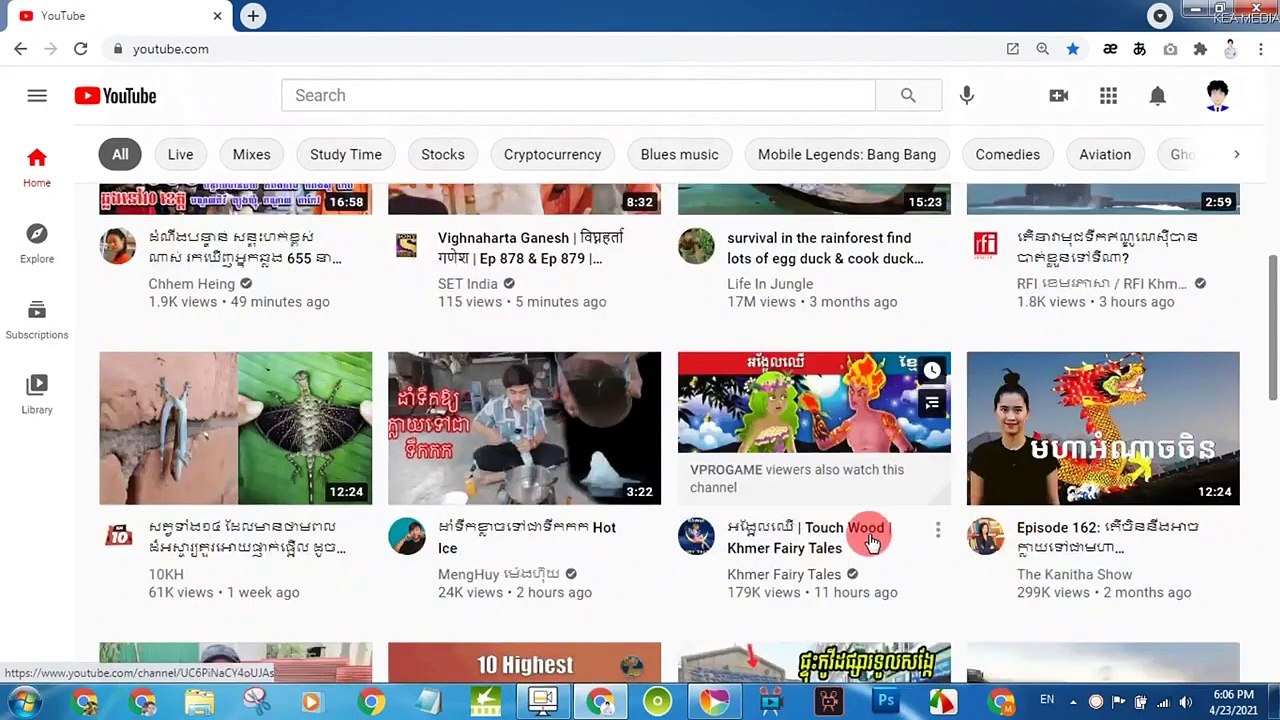Select the Mixes filter chip

pyautogui.click(x=252, y=154)
